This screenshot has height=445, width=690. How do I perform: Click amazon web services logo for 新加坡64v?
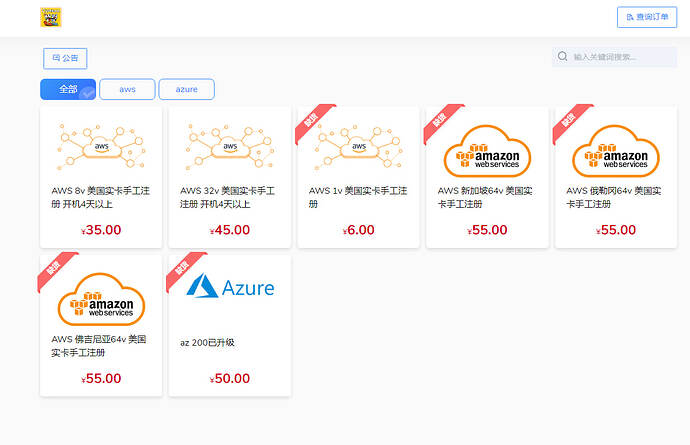point(487,151)
